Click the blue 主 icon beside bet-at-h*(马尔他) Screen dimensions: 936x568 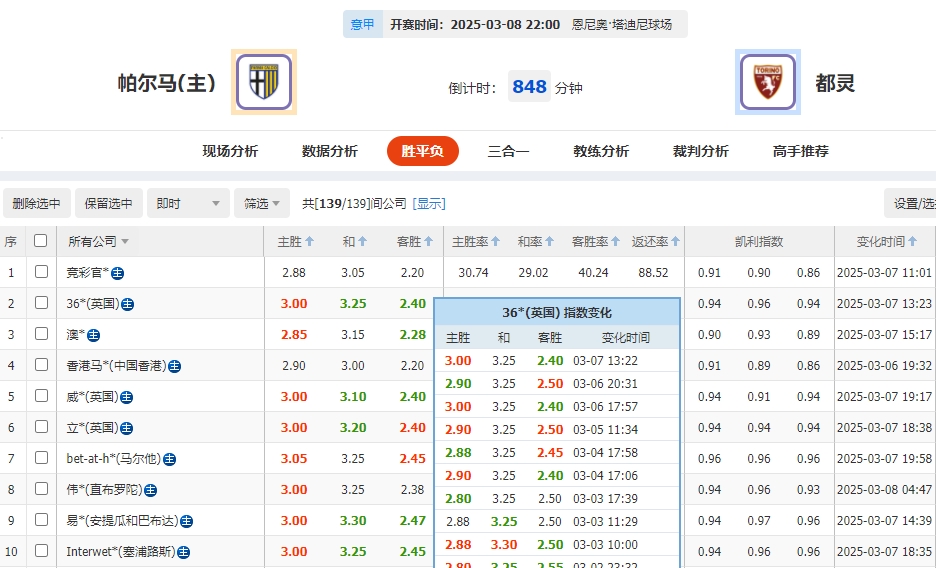pyautogui.click(x=169, y=459)
